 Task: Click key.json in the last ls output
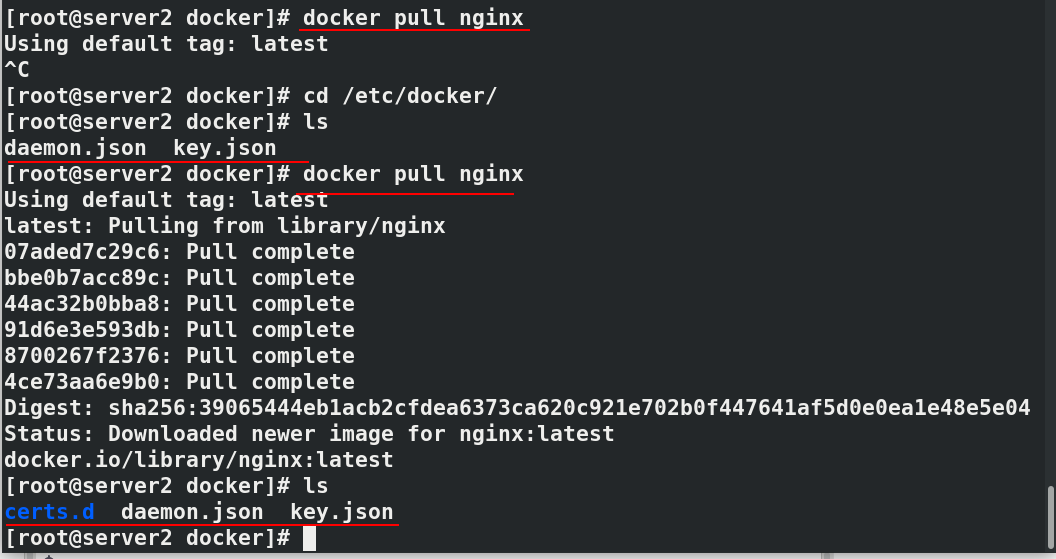click(341, 512)
